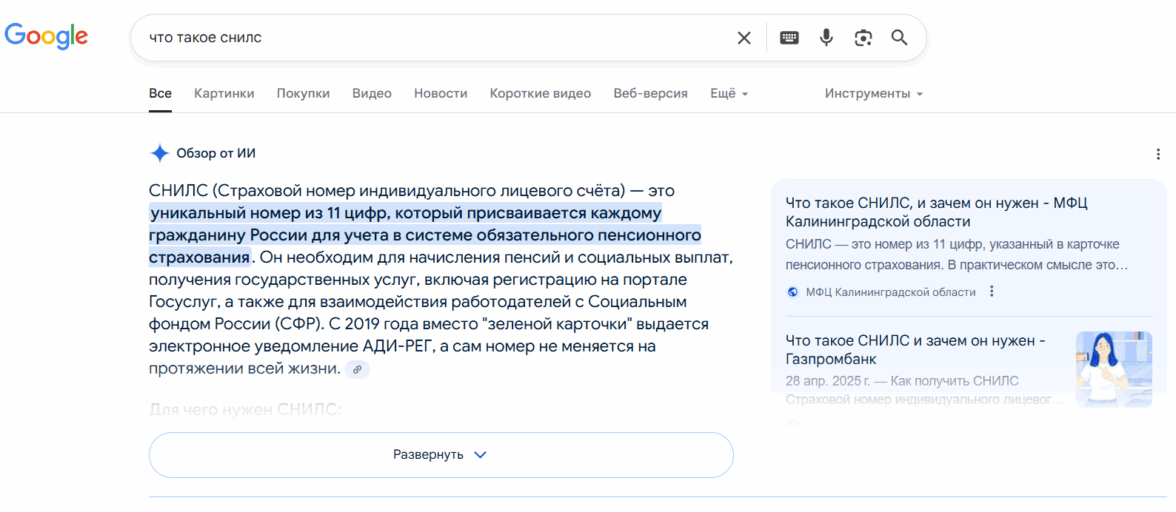Open search by image camera icon
This screenshot has width=1176, height=512.
point(863,38)
